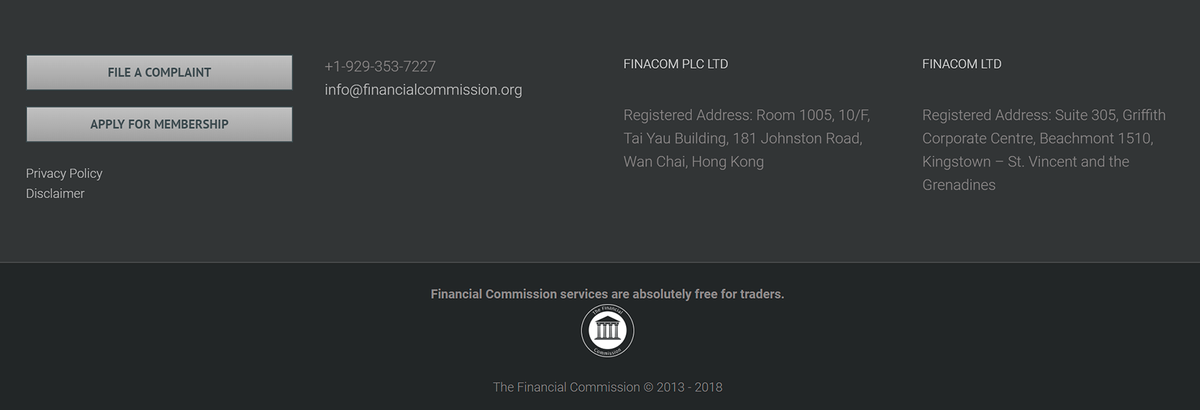Click the 'Suite 305, Griffith' address line
Image resolution: width=1200 pixels, height=410 pixels.
[1110, 115]
